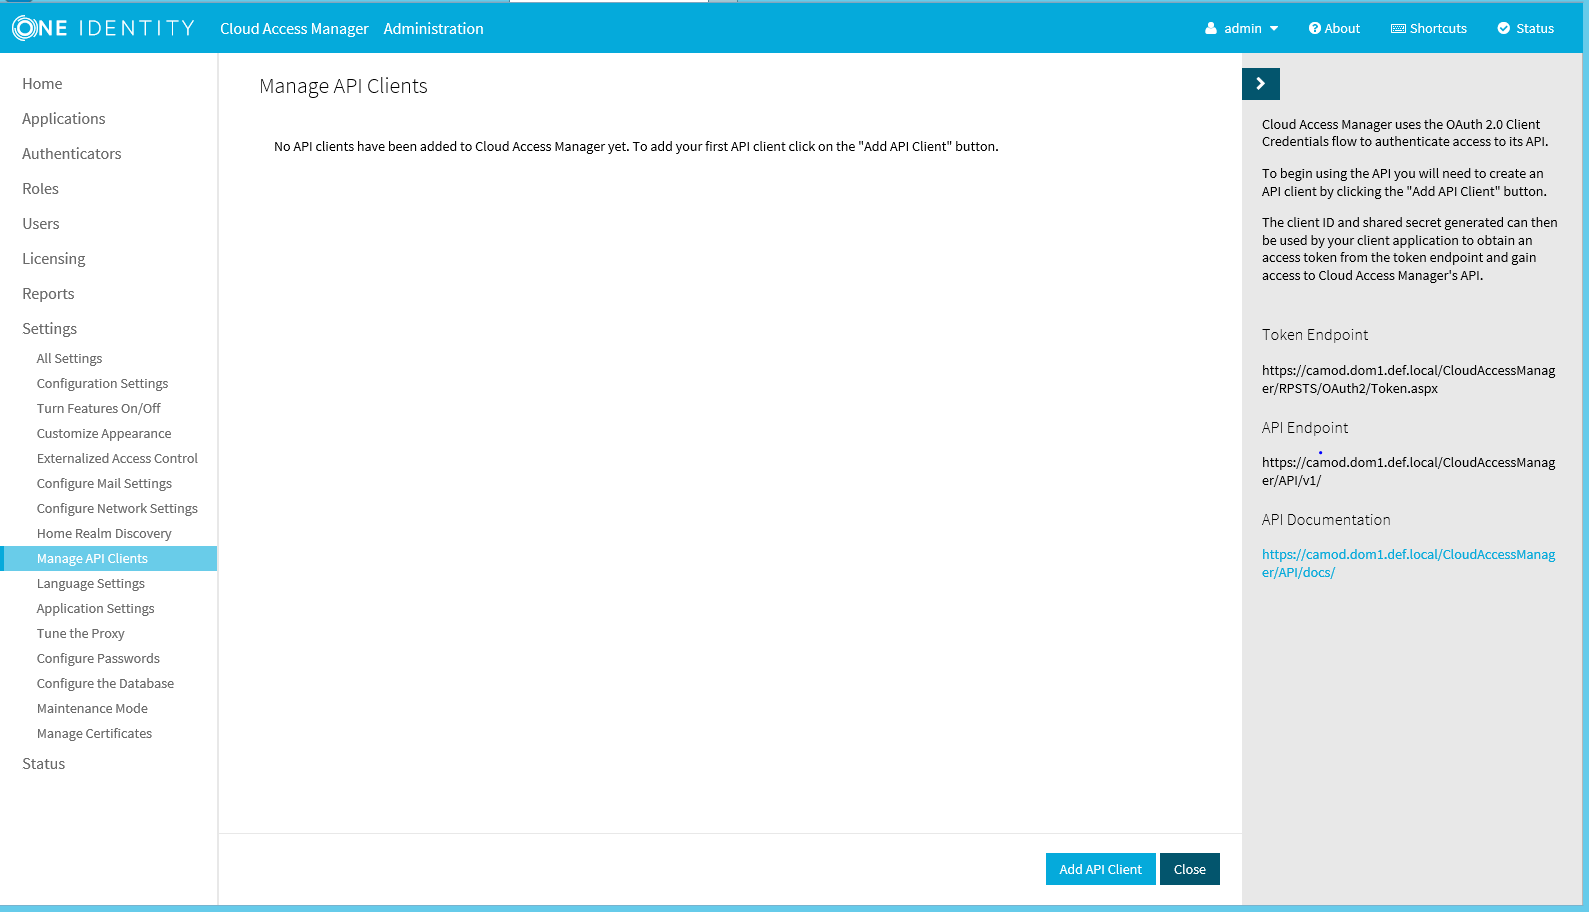Image resolution: width=1589 pixels, height=912 pixels.
Task: Click the Add API Client button
Action: point(1100,869)
